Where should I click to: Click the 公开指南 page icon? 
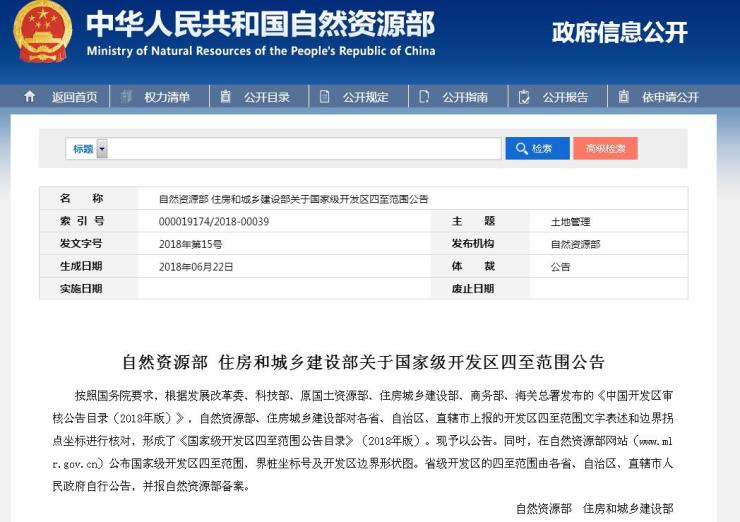click(424, 97)
